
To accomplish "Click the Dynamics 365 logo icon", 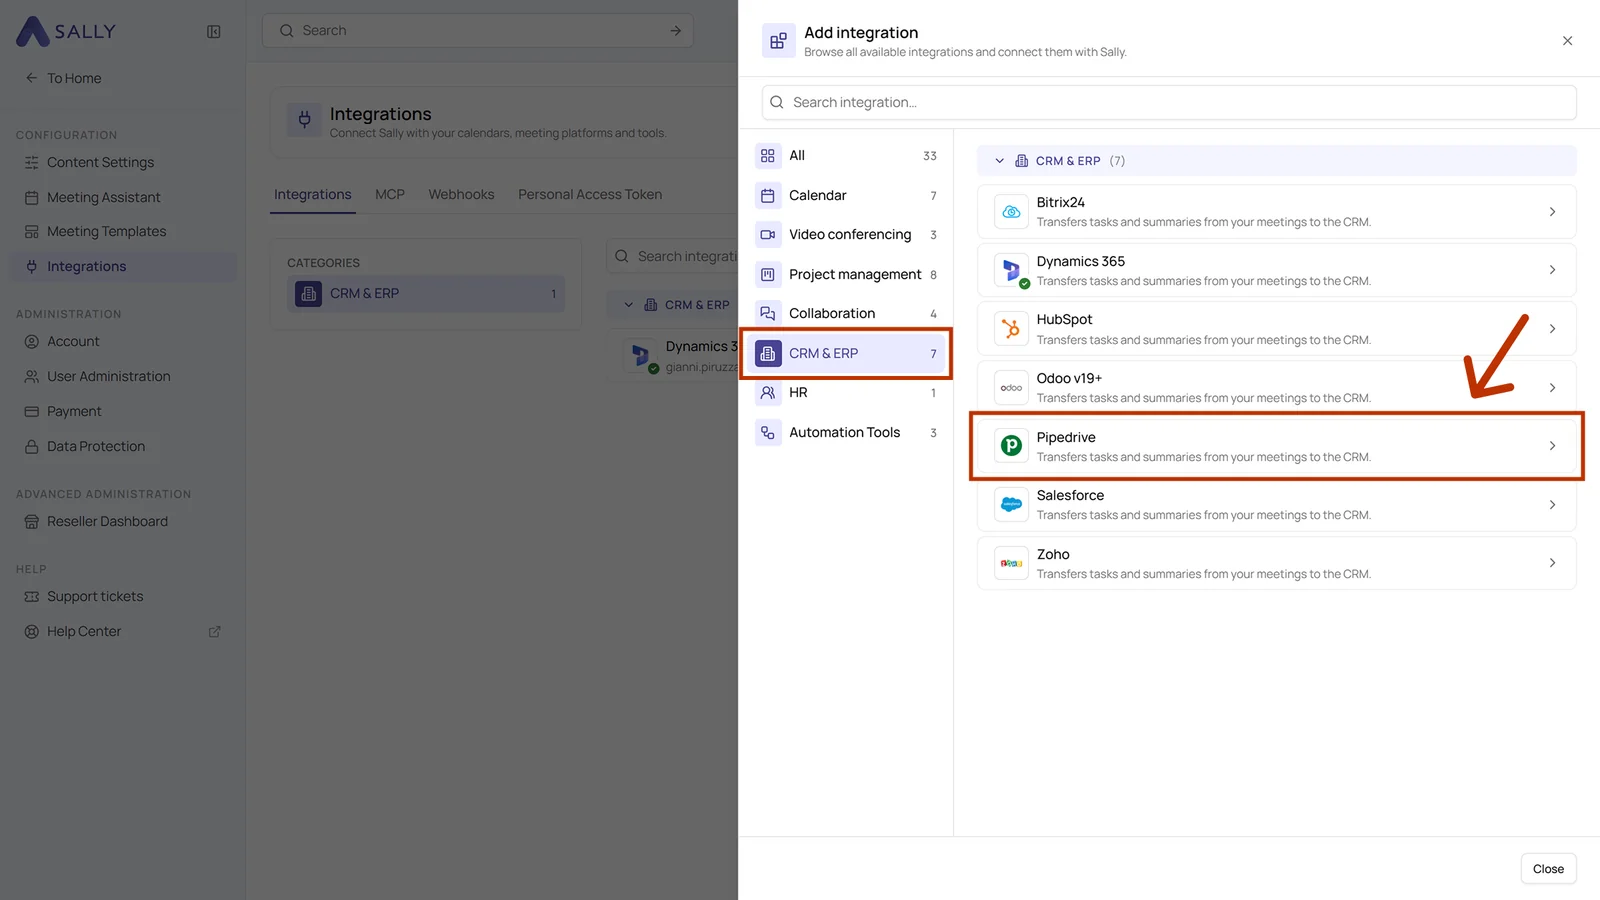I will coord(1011,270).
